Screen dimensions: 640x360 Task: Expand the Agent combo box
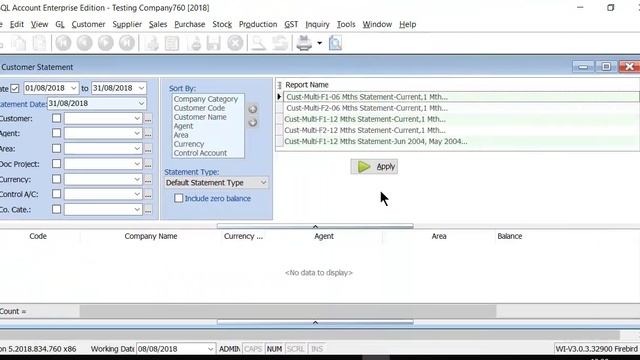pos(137,133)
